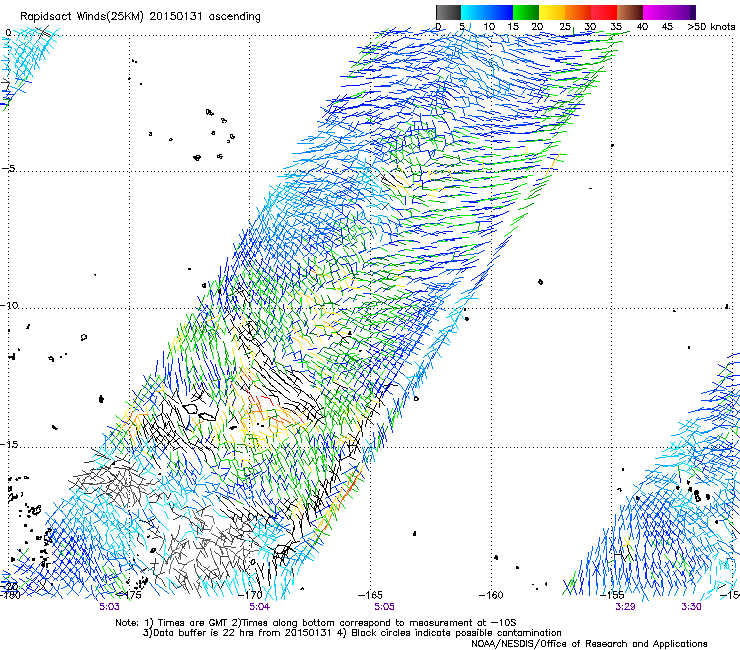Click the magenta 40-45 knots legend segment
This screenshot has height=650, width=740.
pos(656,12)
